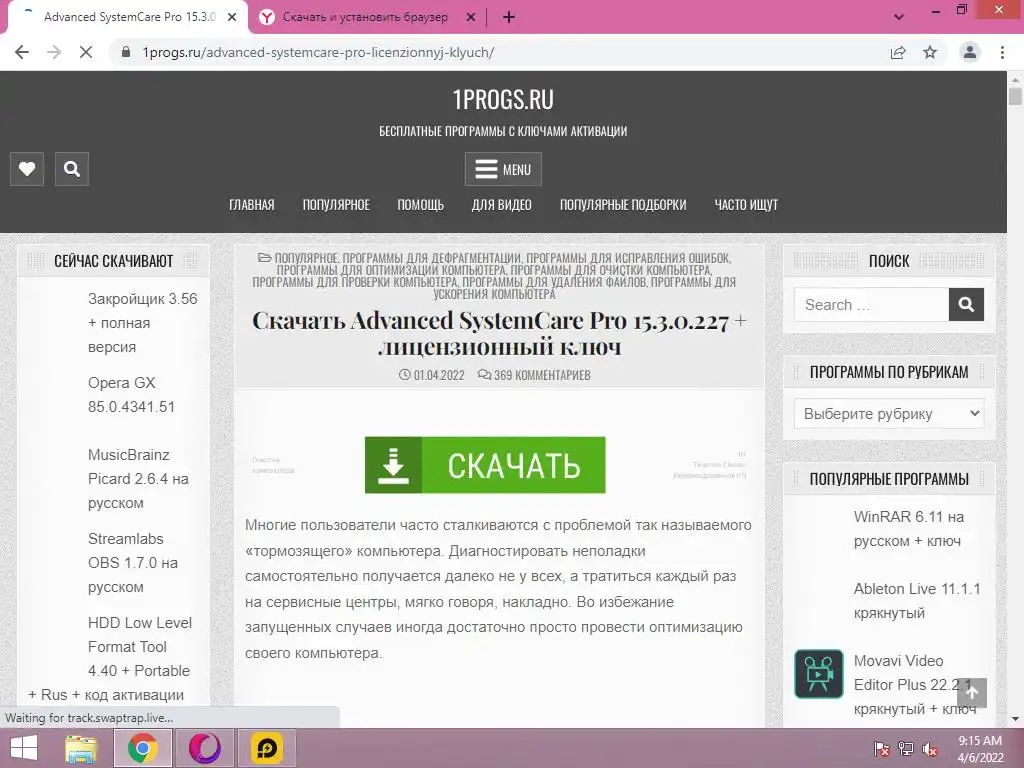Click the scrollbar down arrow
This screenshot has height=768, width=1024.
point(1015,719)
